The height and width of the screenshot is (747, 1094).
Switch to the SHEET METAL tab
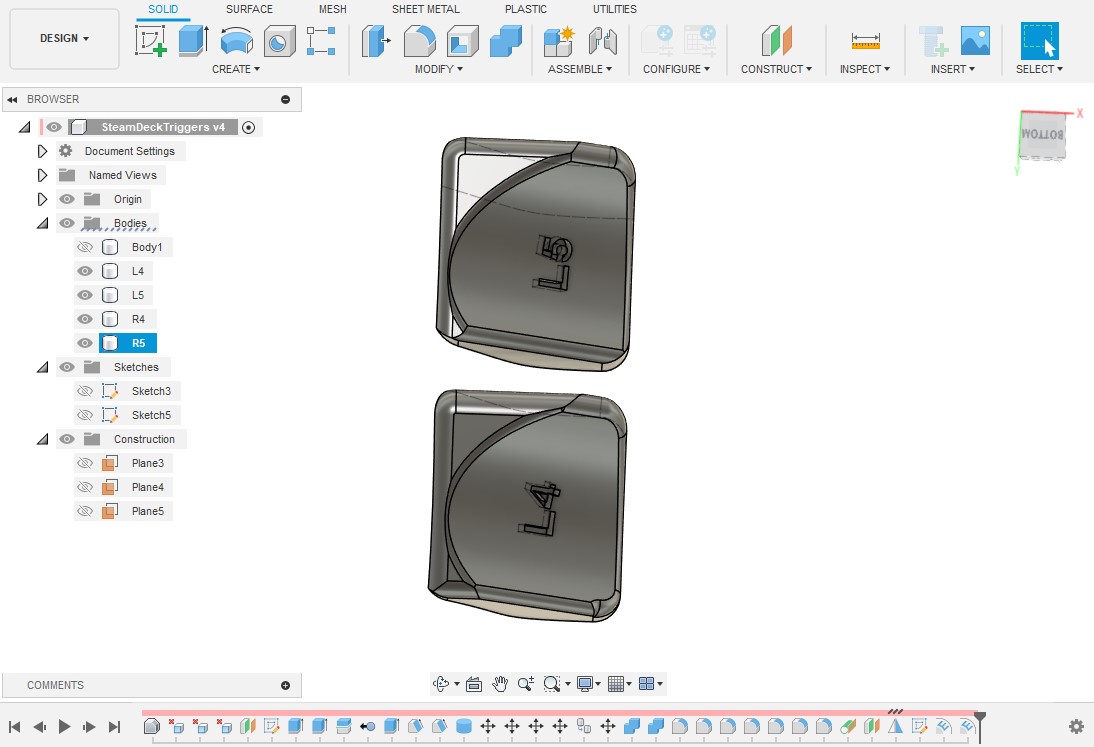point(426,9)
